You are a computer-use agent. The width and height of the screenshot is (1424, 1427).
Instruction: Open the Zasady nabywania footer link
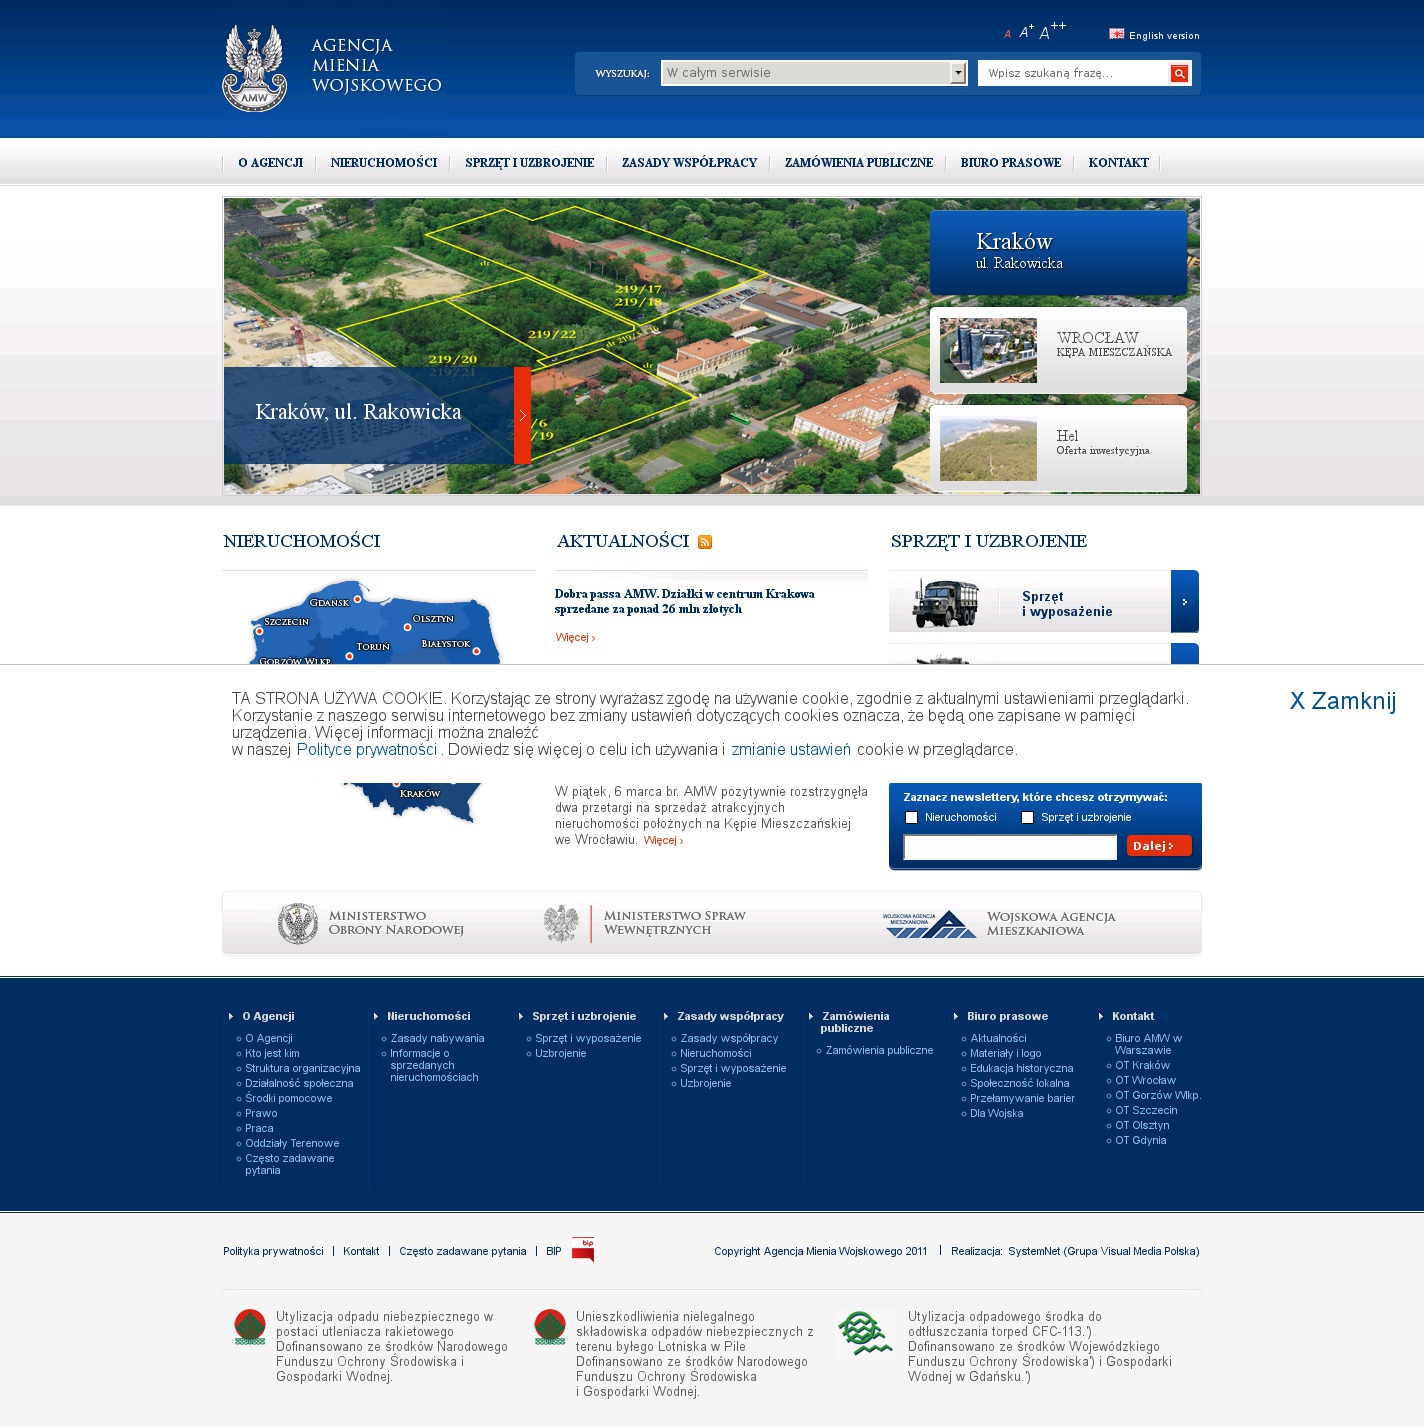click(x=437, y=1038)
